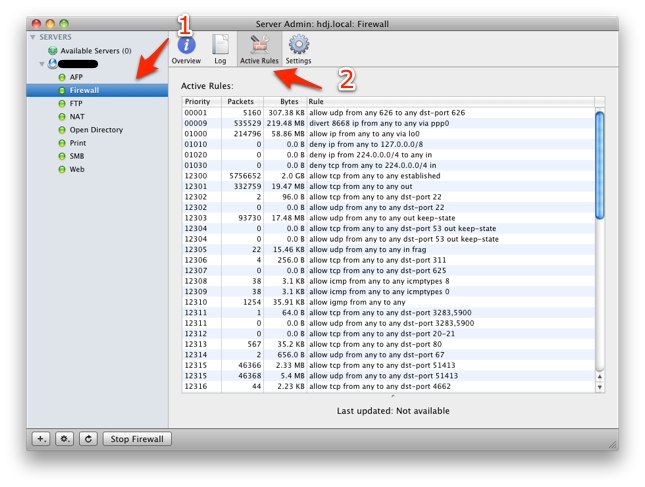The width and height of the screenshot is (645, 487).
Task: Click the refresh button
Action: pyautogui.click(x=88, y=439)
